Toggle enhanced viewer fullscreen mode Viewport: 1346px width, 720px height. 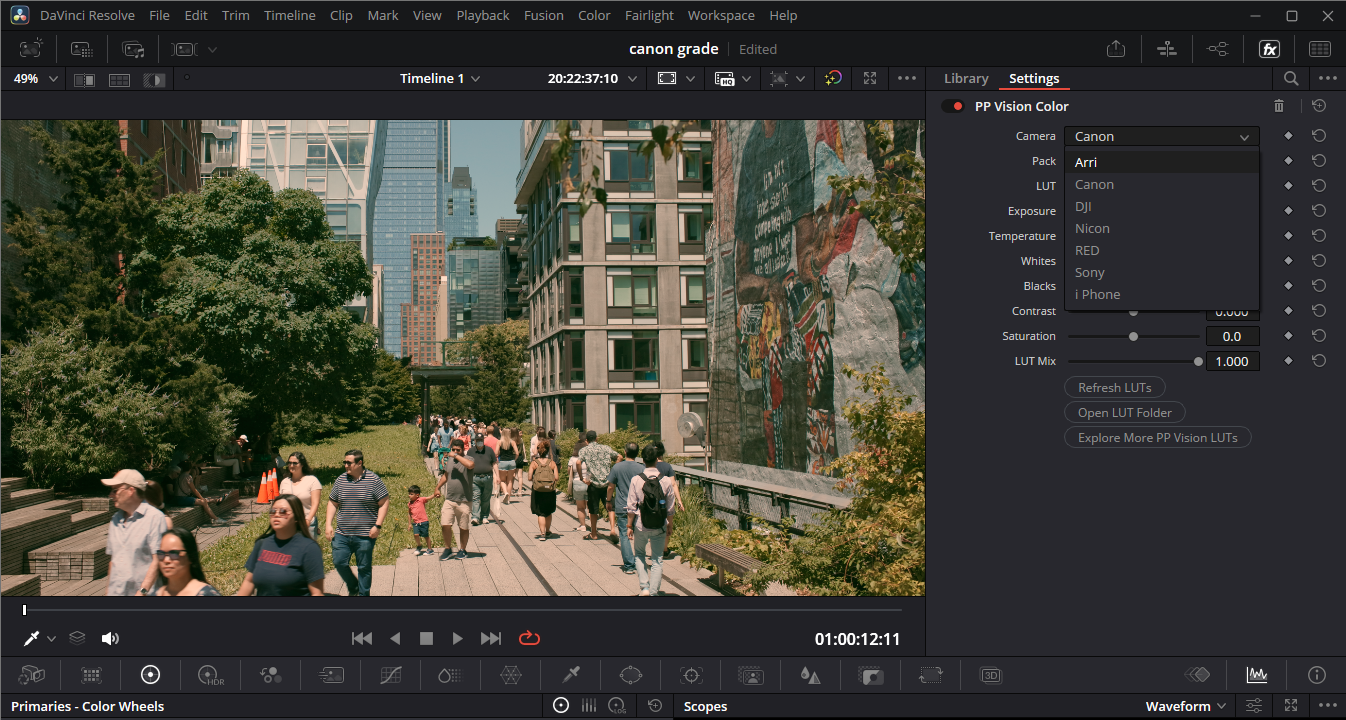(870, 78)
